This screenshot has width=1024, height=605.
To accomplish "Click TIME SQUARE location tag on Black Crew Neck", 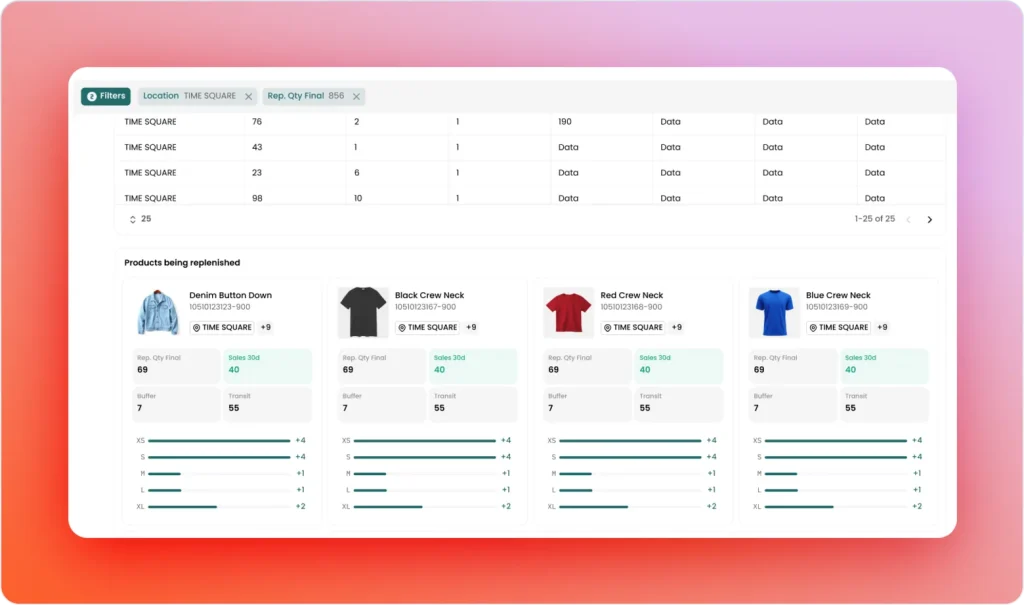I will 427,327.
